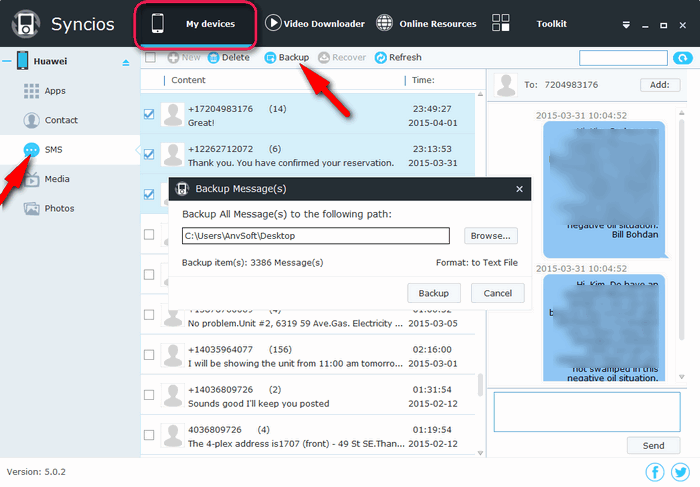The image size is (700, 487).
Task: Open Photos in the sidebar
Action: pyautogui.click(x=59, y=209)
